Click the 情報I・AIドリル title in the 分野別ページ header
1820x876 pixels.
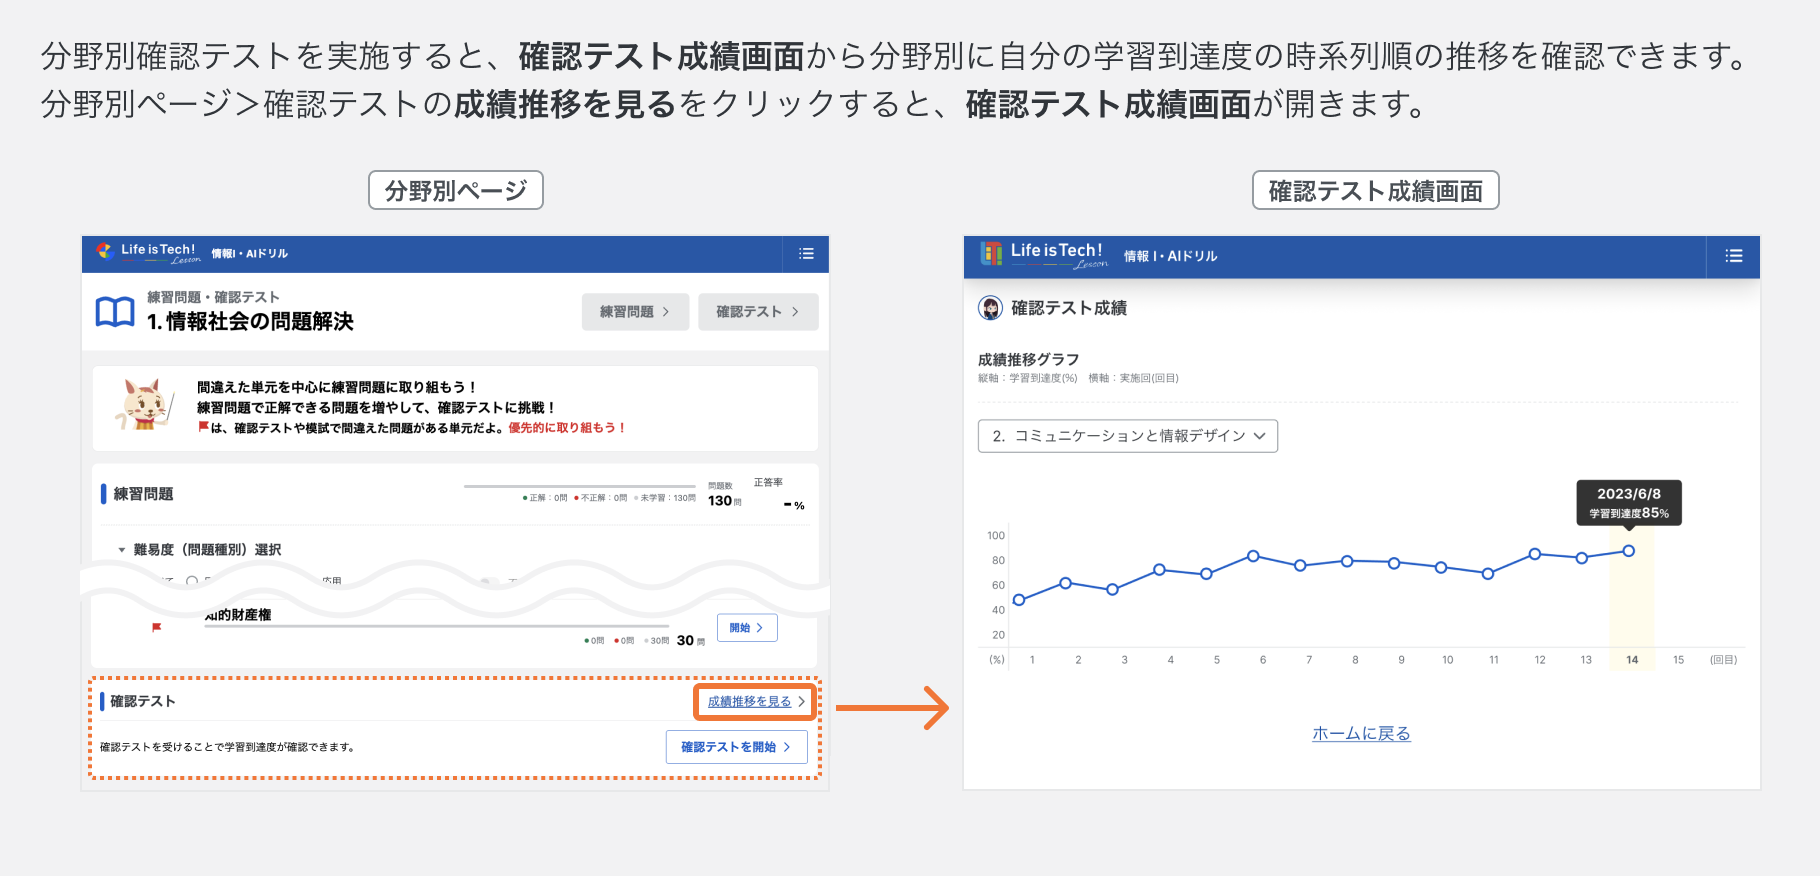point(249,254)
